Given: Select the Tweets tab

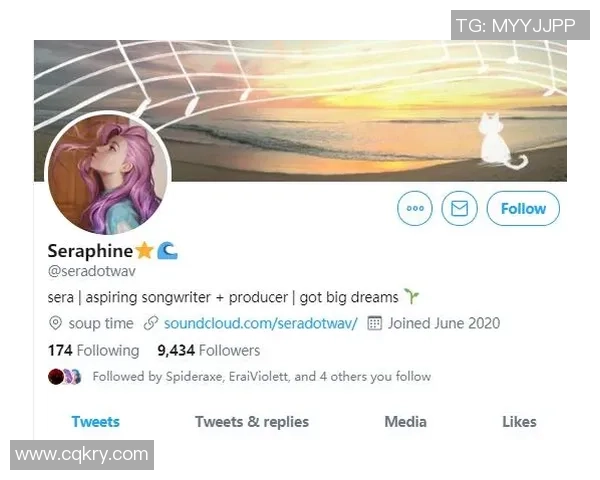Looking at the screenshot, I should (x=95, y=421).
